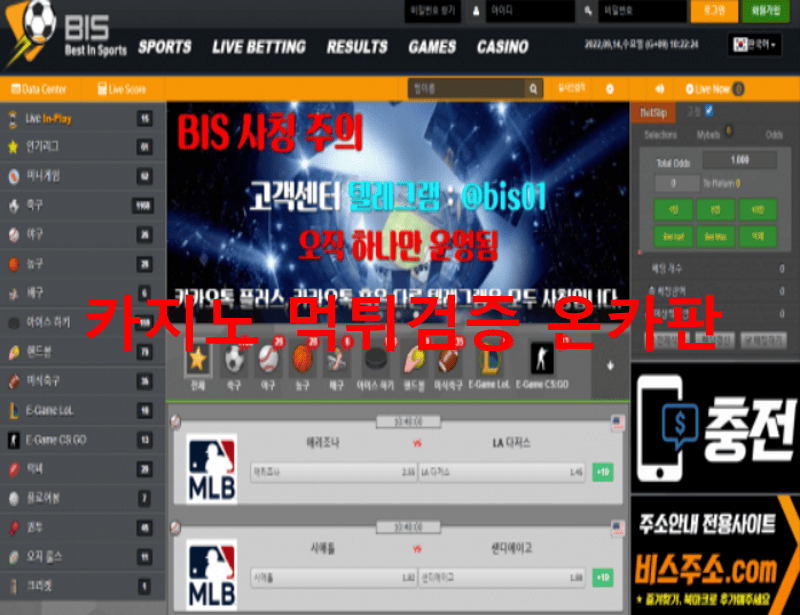Expand sport filter row with down arrow
Image resolution: width=800 pixels, height=615 pixels.
pos(610,366)
